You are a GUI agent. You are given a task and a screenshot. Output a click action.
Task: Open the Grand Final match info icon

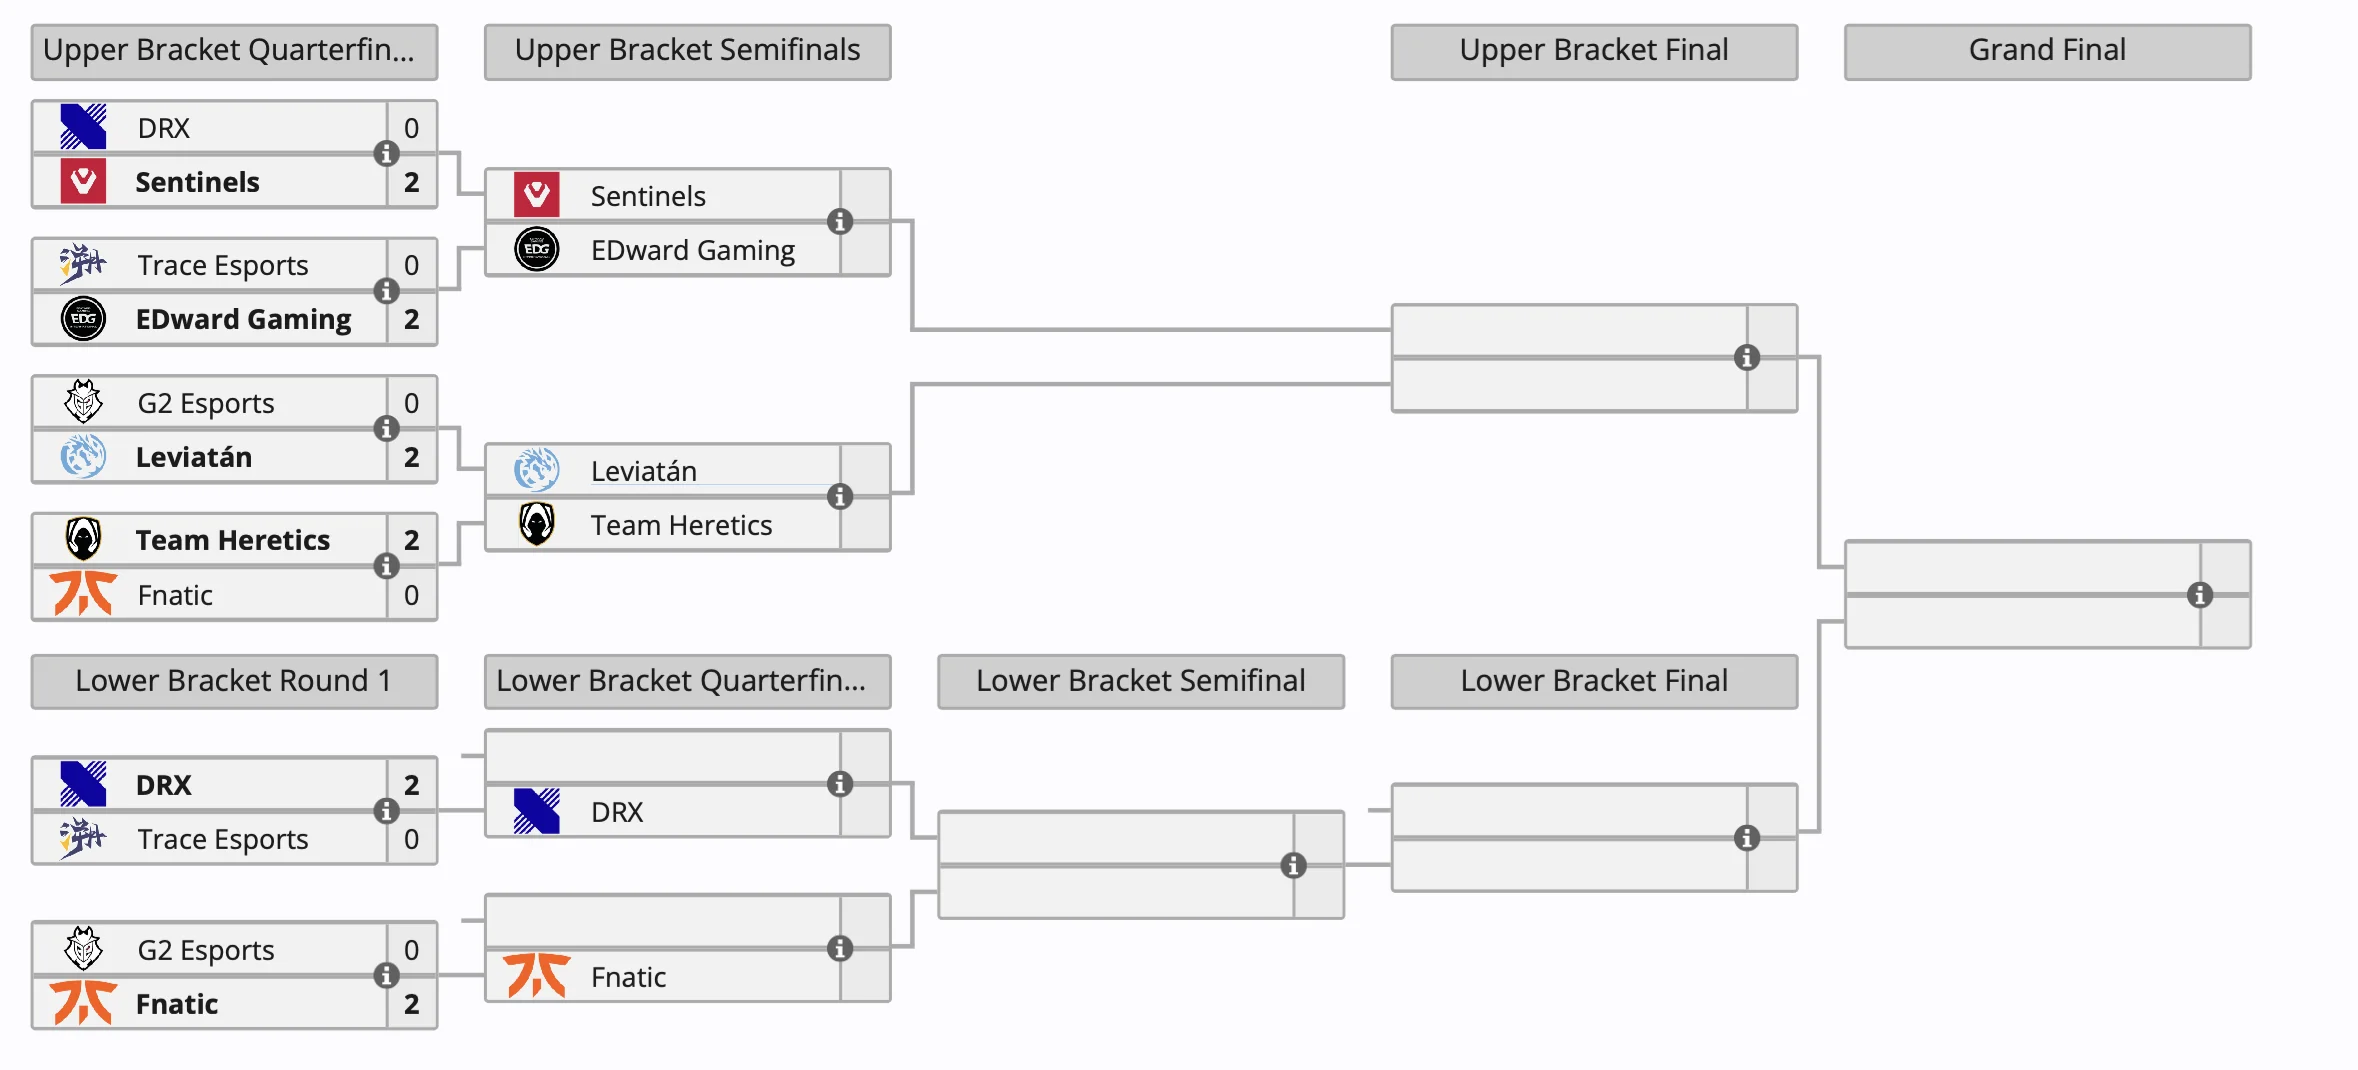2200,595
